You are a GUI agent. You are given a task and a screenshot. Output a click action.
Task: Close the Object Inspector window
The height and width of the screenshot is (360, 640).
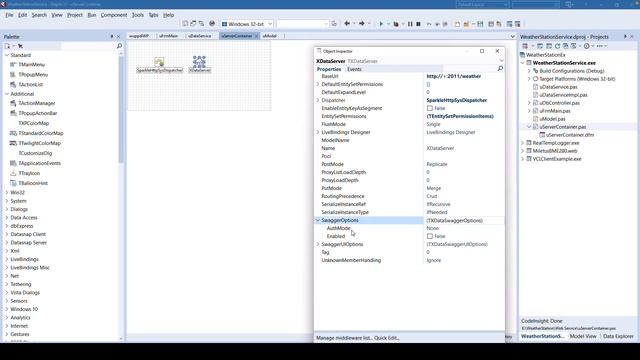coord(497,51)
